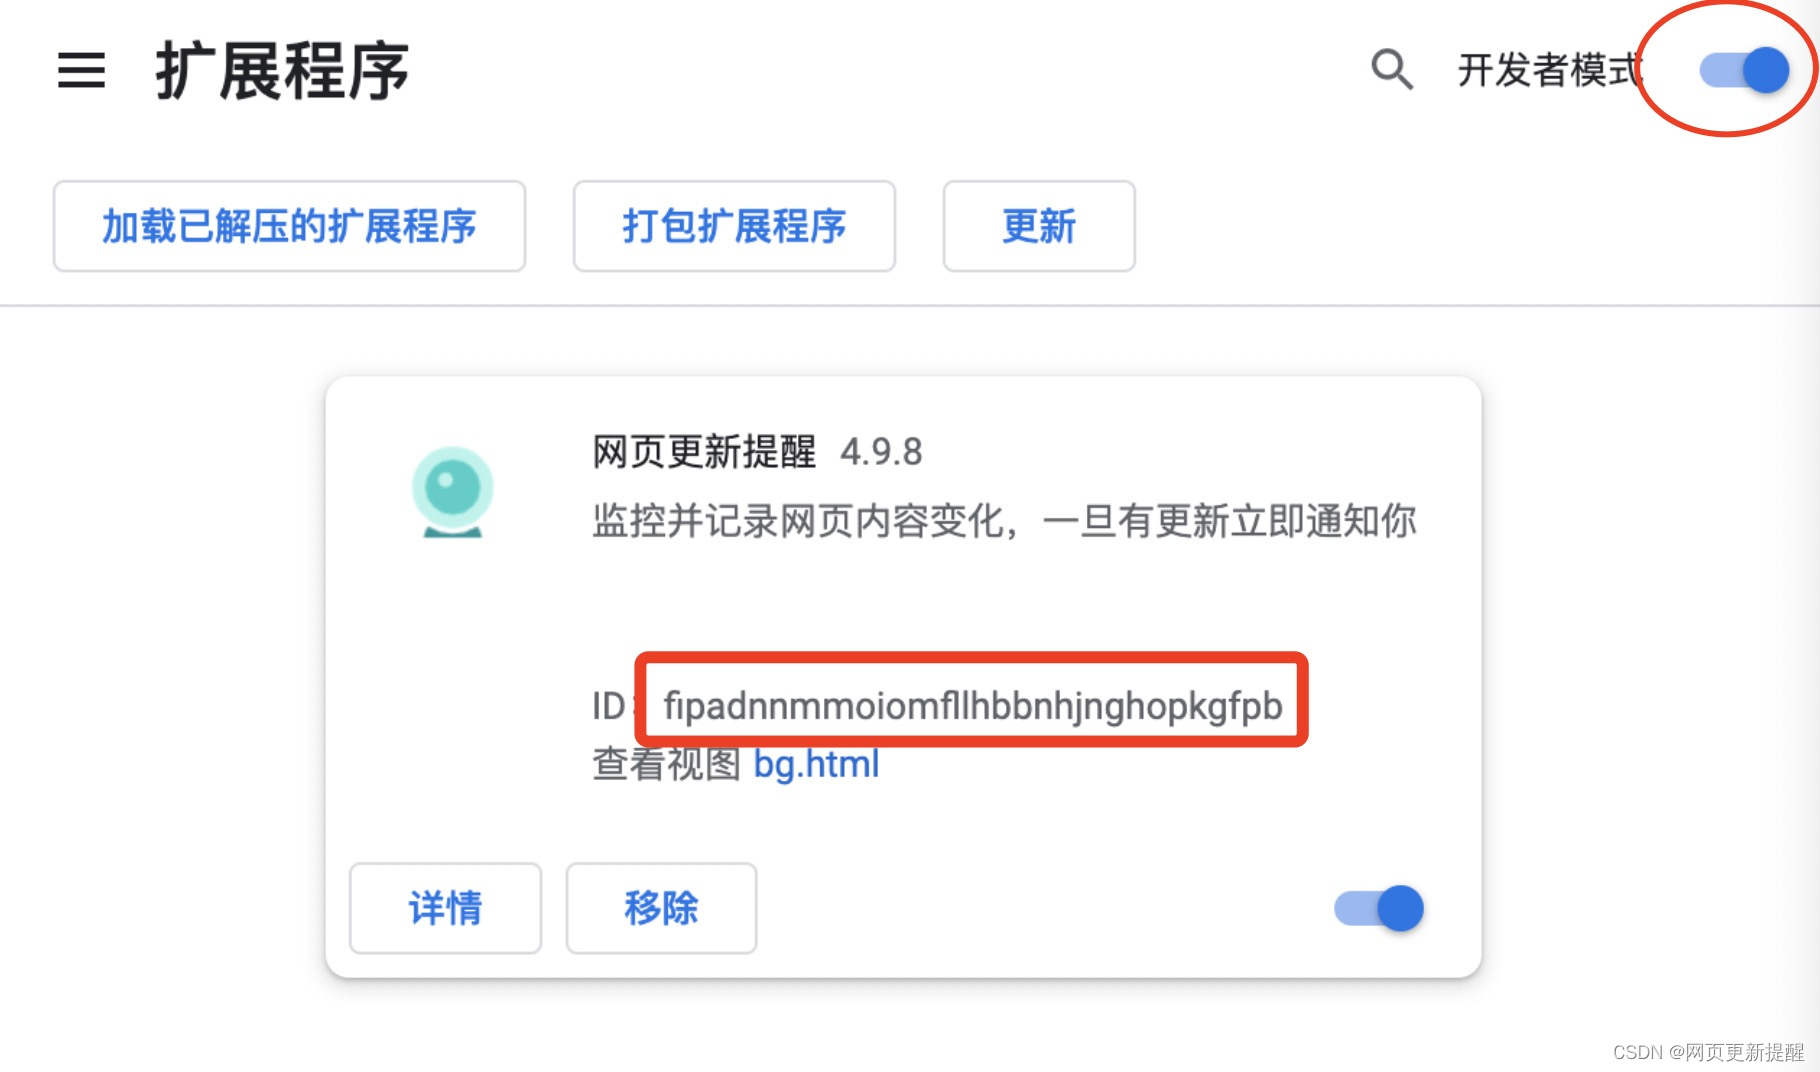Click 移除 to remove the extension
The width and height of the screenshot is (1820, 1072).
coord(661,908)
